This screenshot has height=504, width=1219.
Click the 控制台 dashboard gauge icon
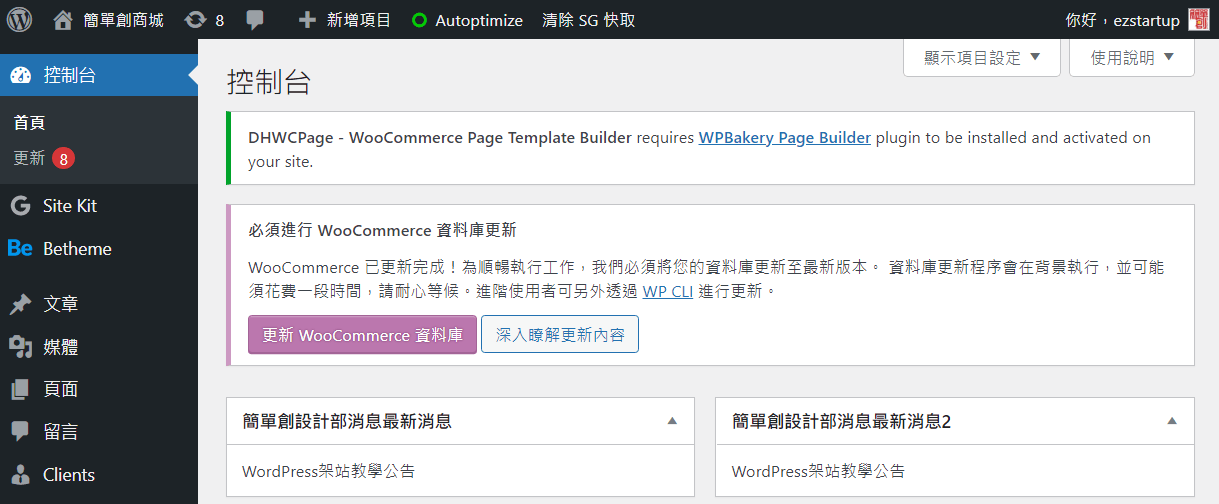(20, 75)
